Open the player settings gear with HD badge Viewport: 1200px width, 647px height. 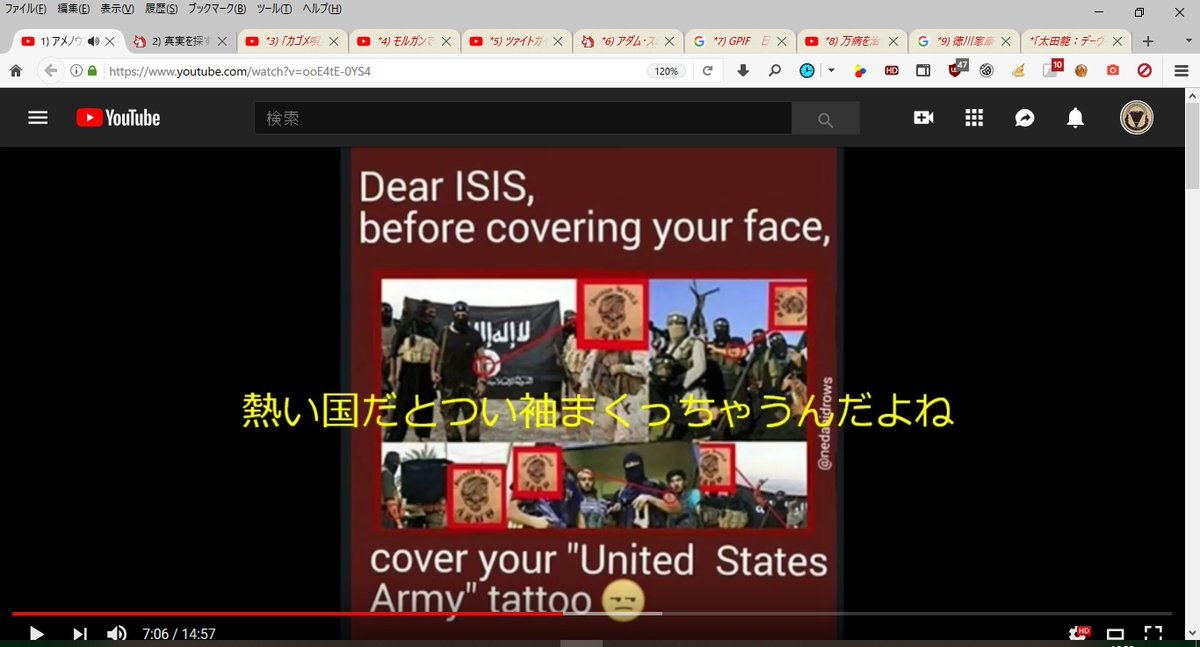(x=1078, y=633)
